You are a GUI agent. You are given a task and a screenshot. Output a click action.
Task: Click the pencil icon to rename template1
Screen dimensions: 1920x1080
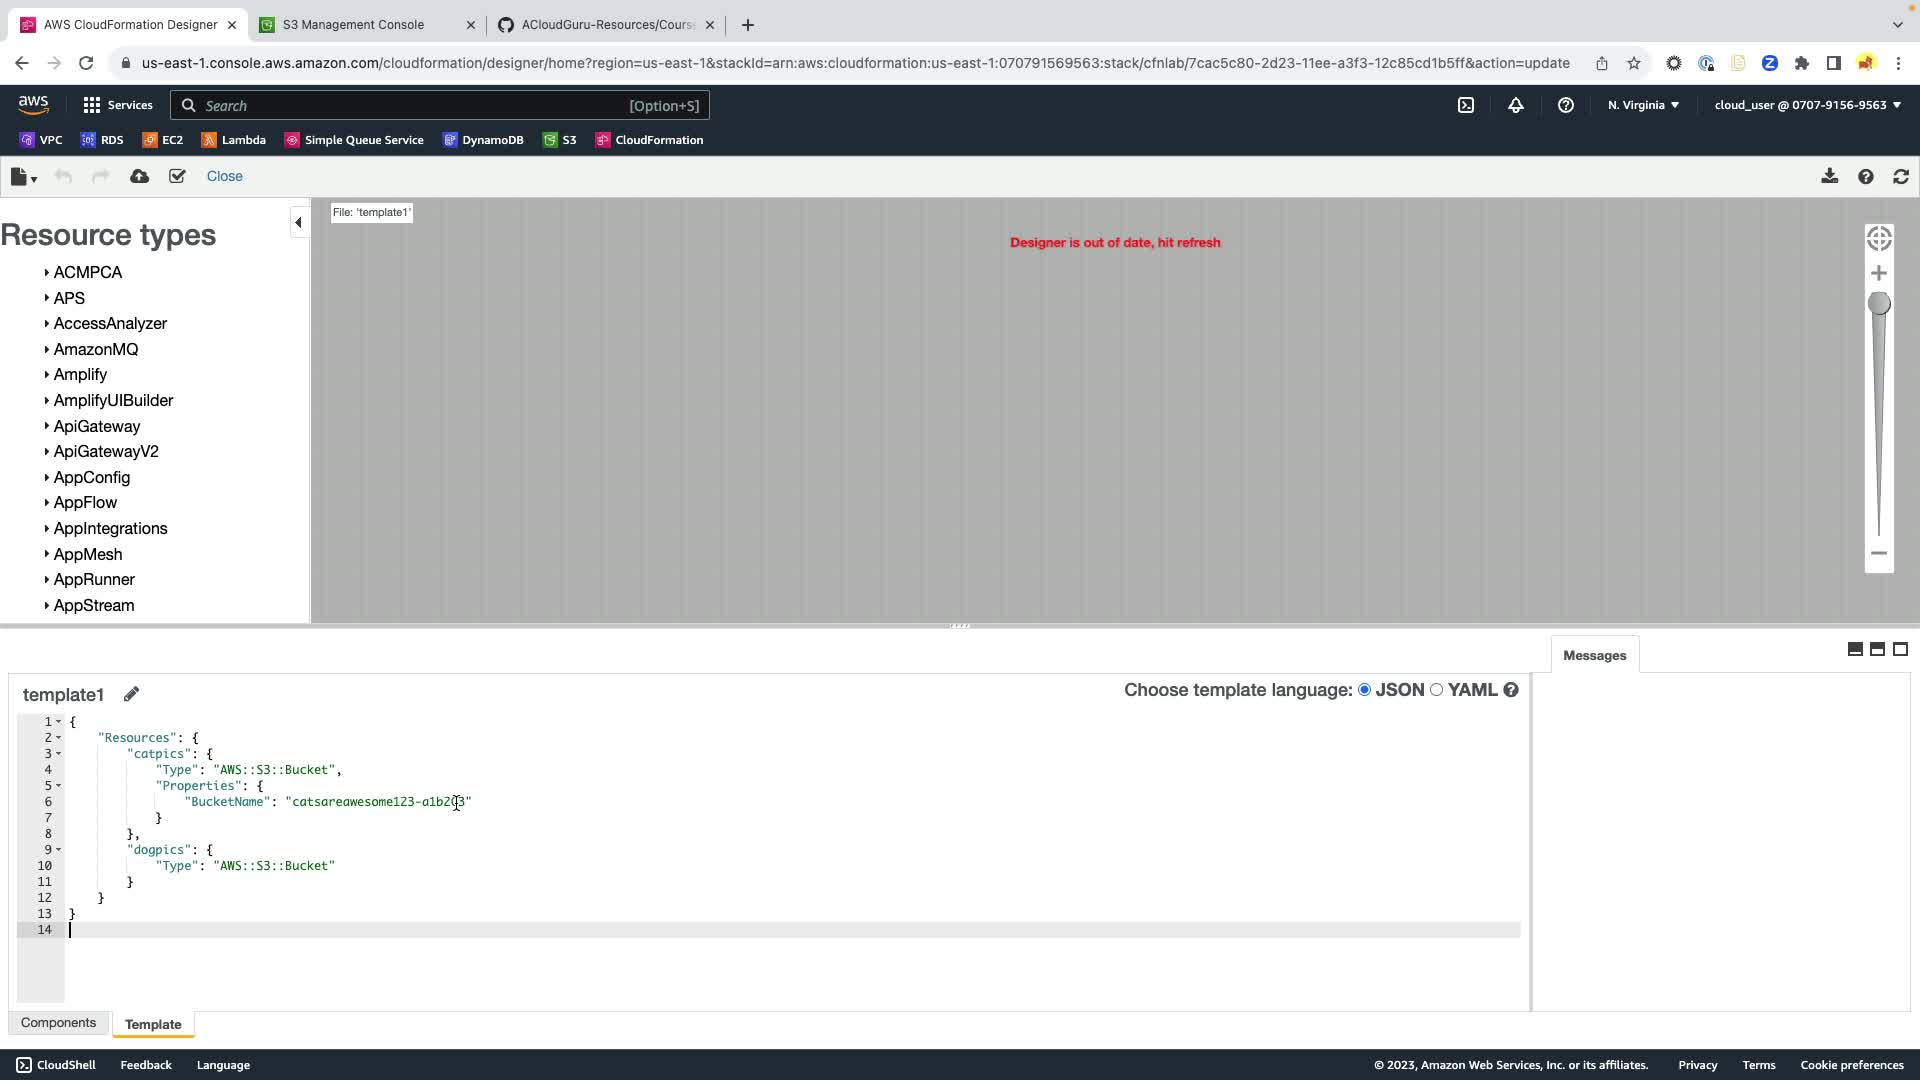pos(131,694)
